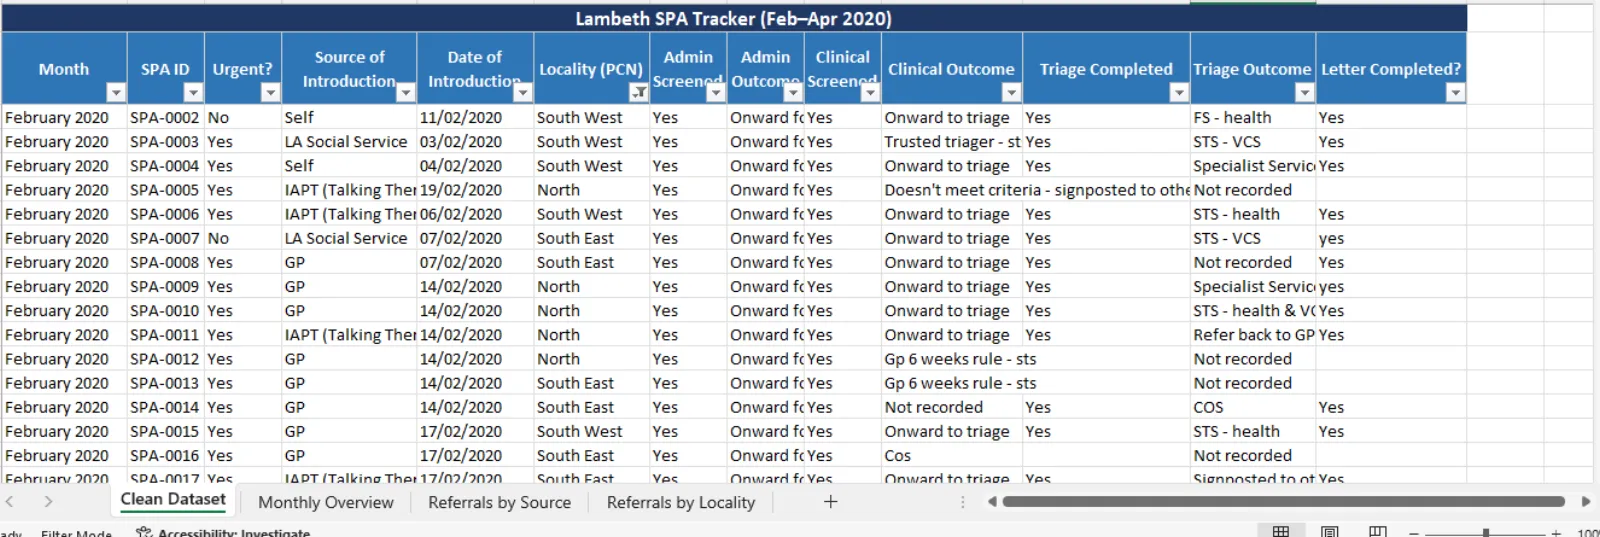Open the SPA ID filter dropdown
The image size is (1600, 537).
pyautogui.click(x=193, y=93)
